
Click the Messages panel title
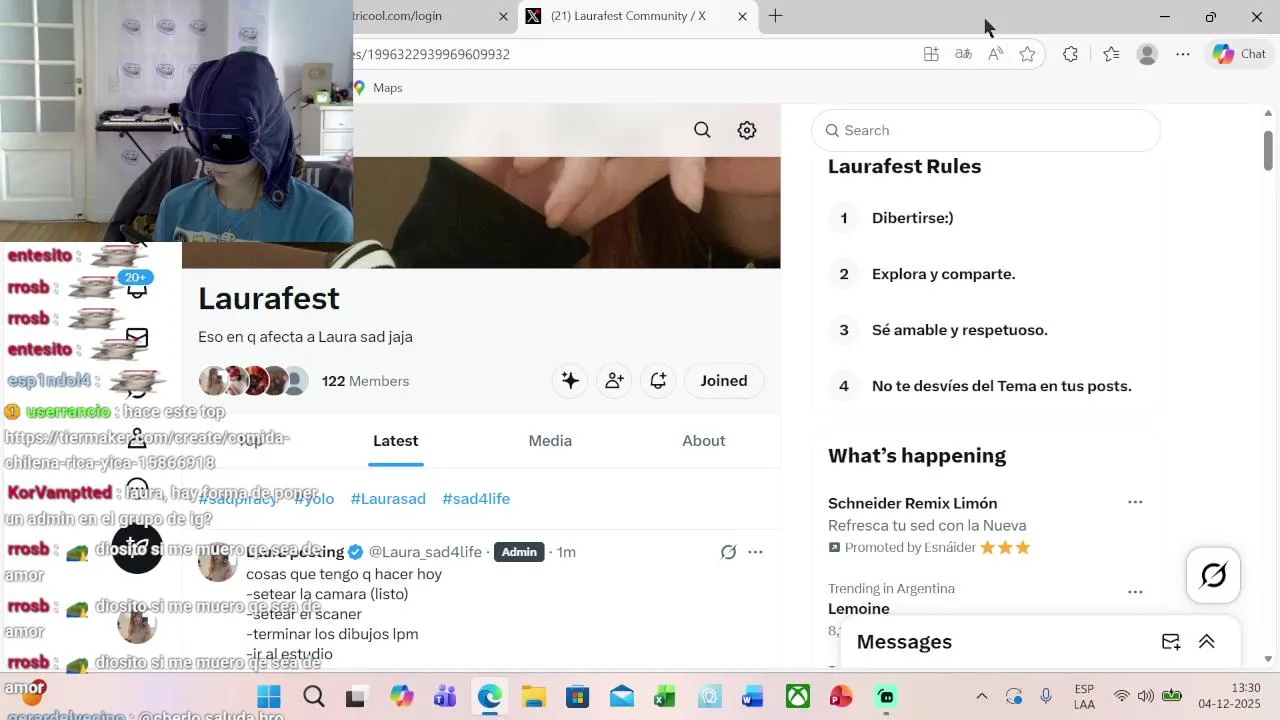[904, 642]
